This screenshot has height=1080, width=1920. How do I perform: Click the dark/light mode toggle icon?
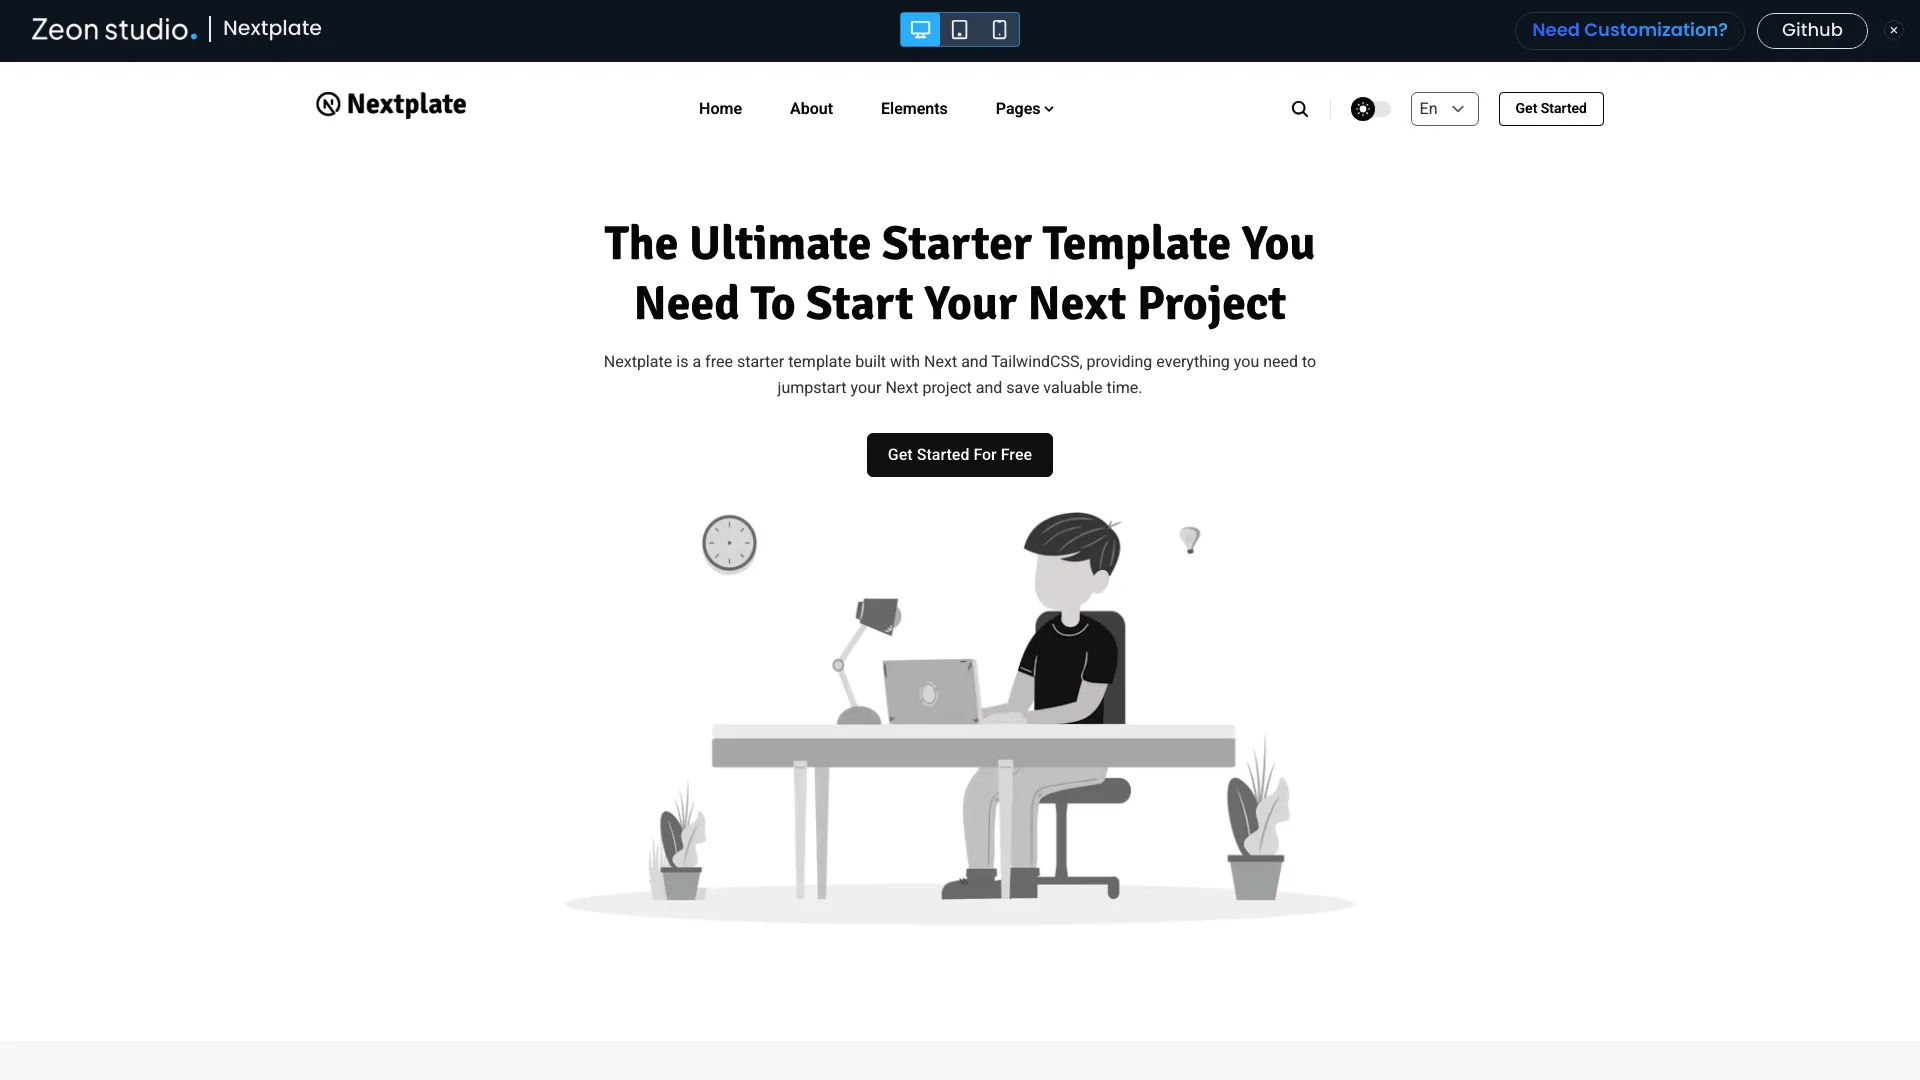coord(1369,108)
